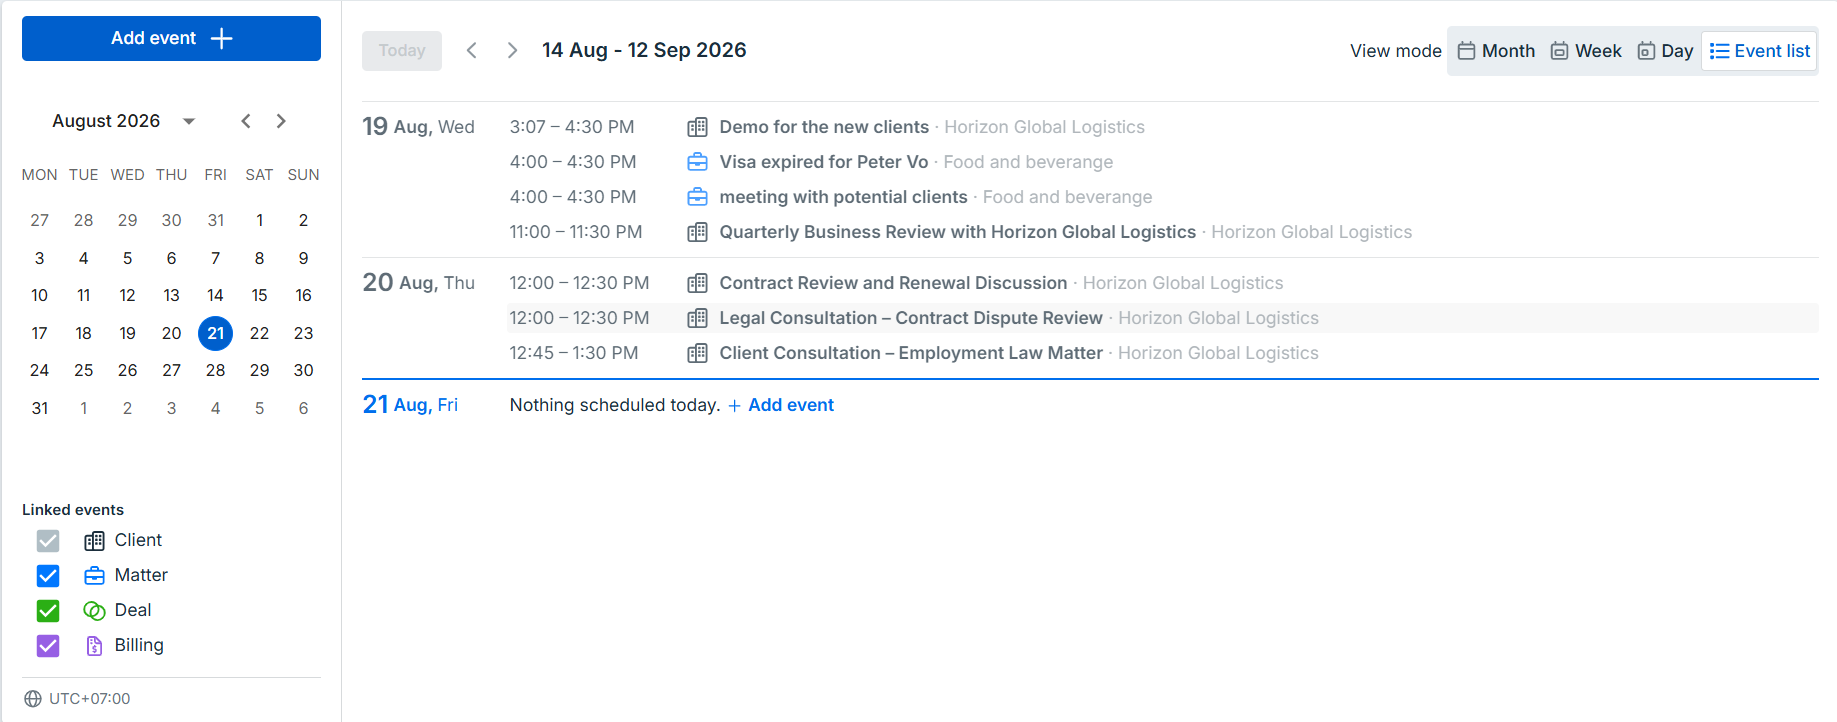Open meeting with potential clients event
The height and width of the screenshot is (722, 1837).
(843, 197)
